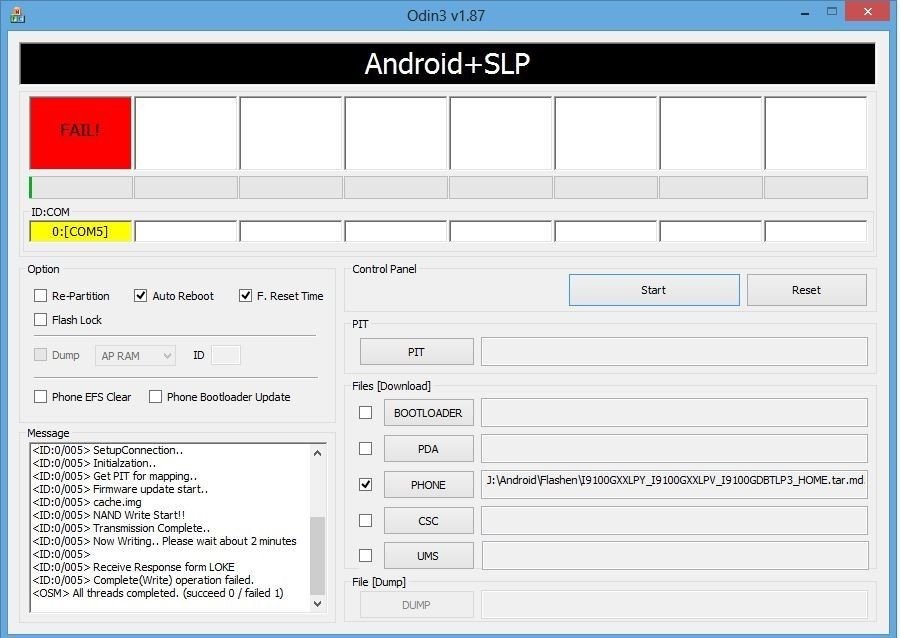Open the AP RAM dropdown
The width and height of the screenshot is (901, 638).
point(136,356)
